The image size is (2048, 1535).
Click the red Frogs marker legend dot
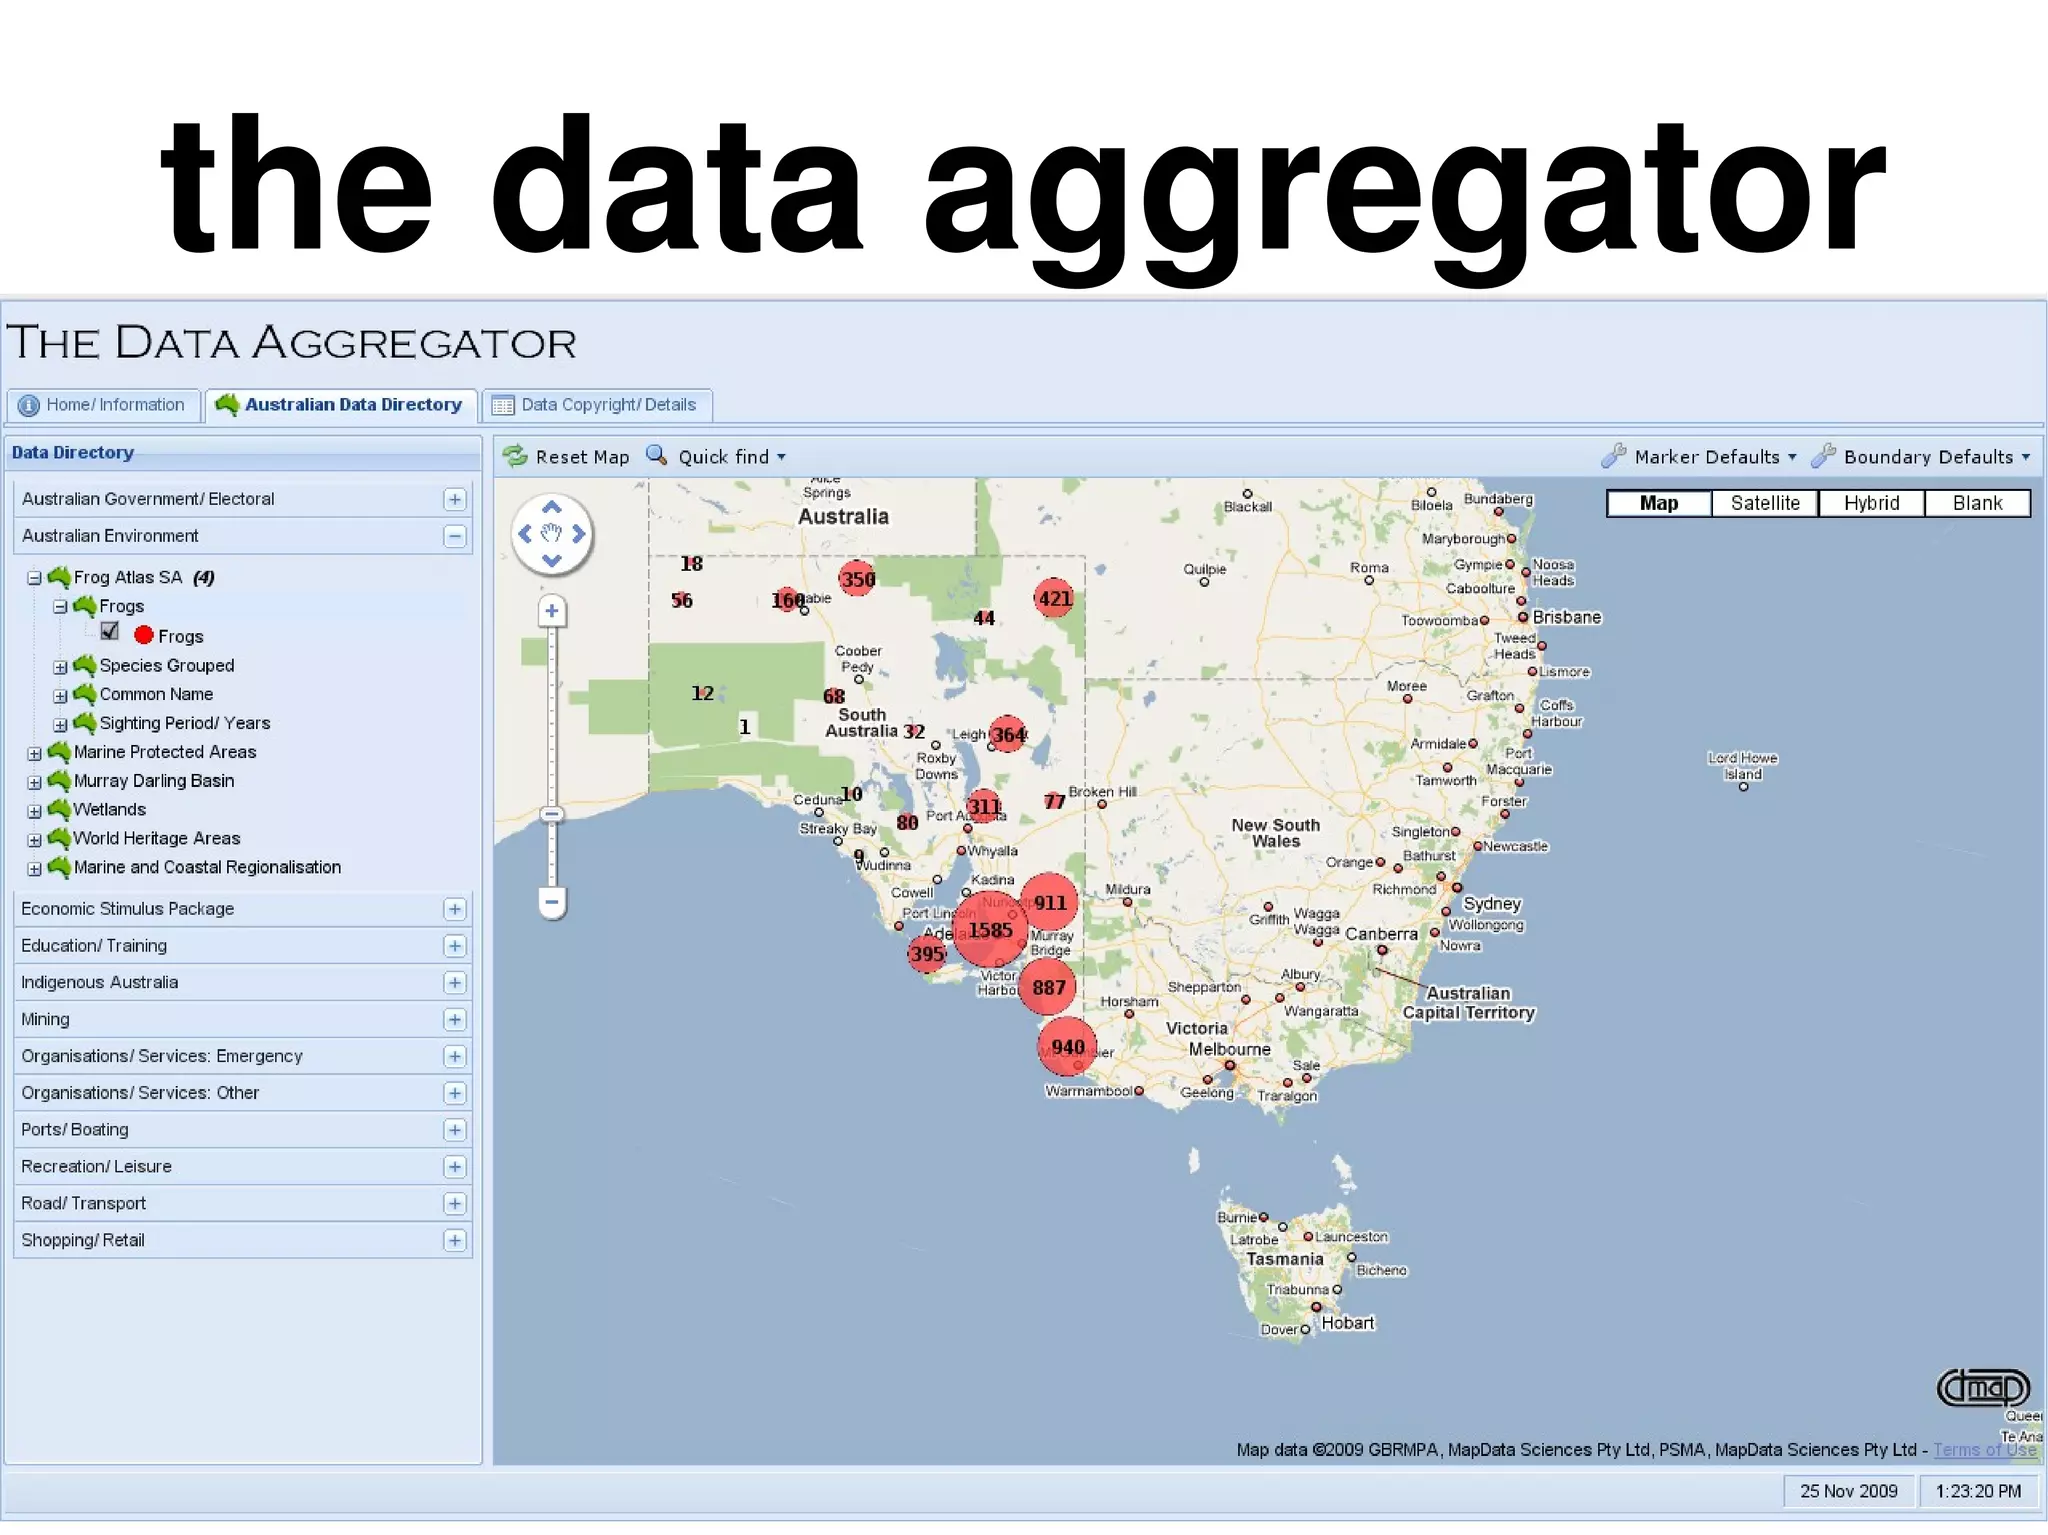(x=144, y=635)
